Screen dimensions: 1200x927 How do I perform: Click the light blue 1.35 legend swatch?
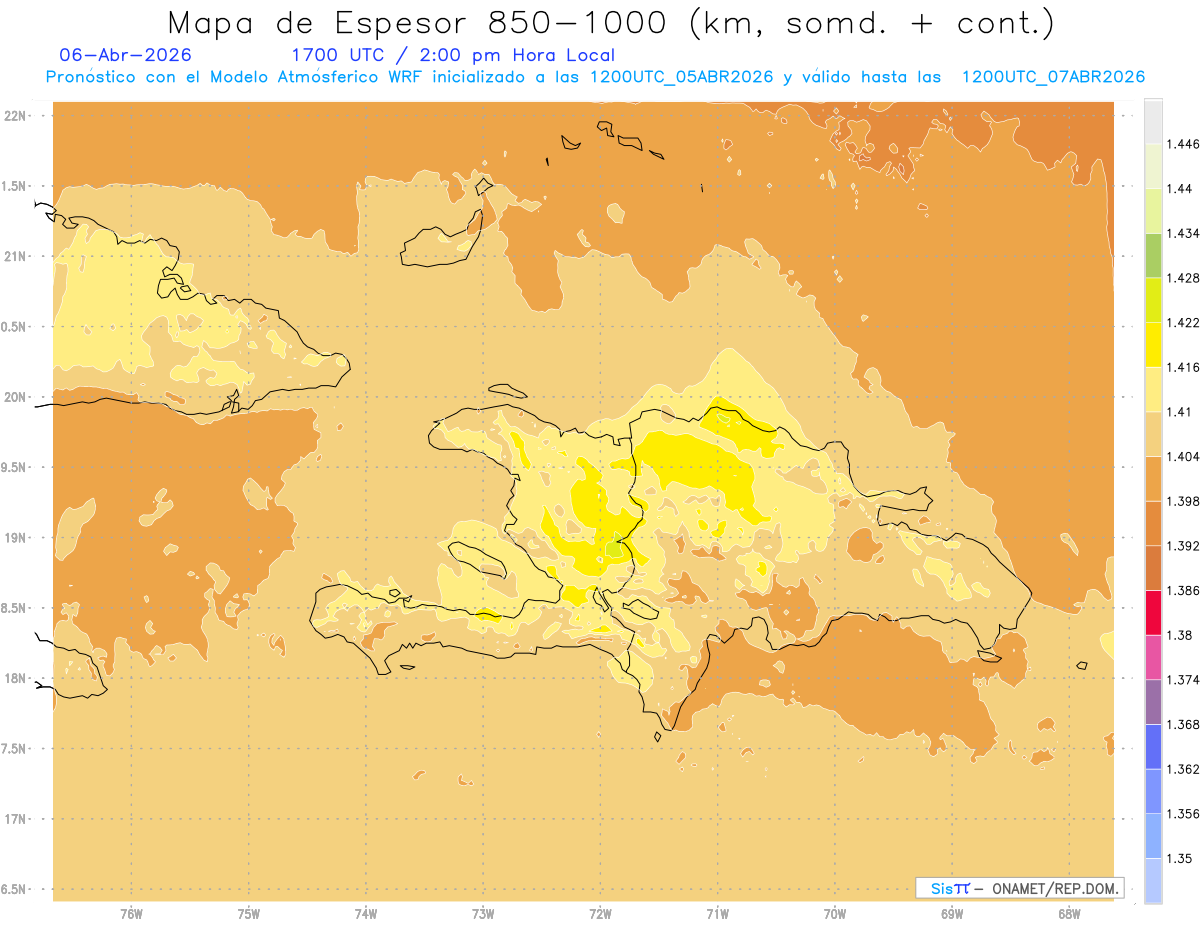[1153, 836]
